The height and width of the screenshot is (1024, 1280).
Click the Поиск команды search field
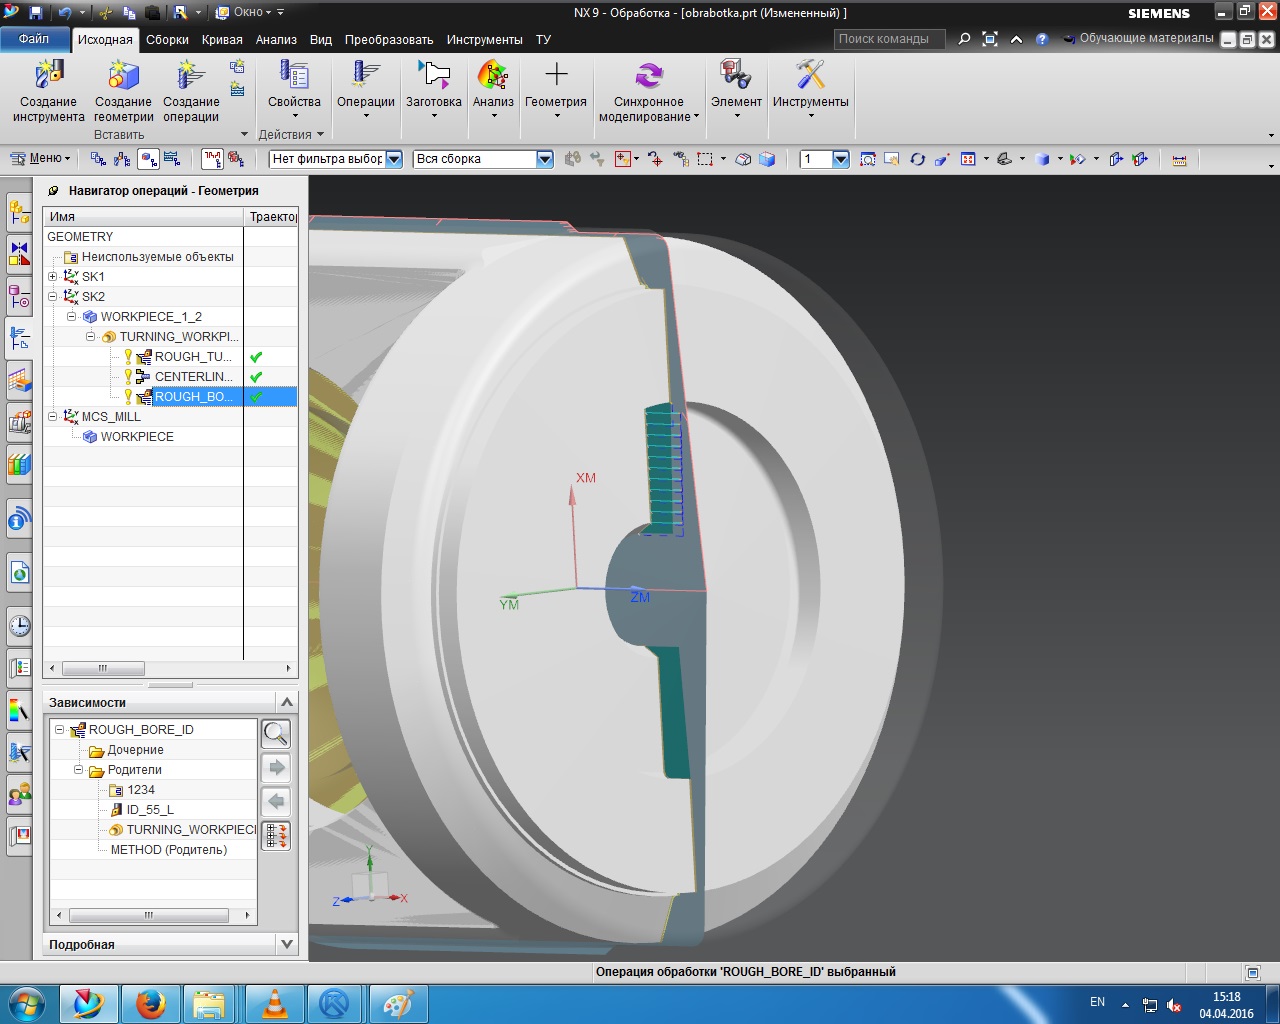pos(889,39)
